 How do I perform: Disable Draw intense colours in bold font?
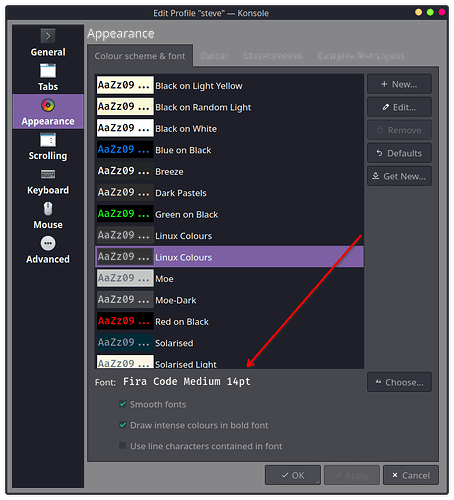pos(123,425)
